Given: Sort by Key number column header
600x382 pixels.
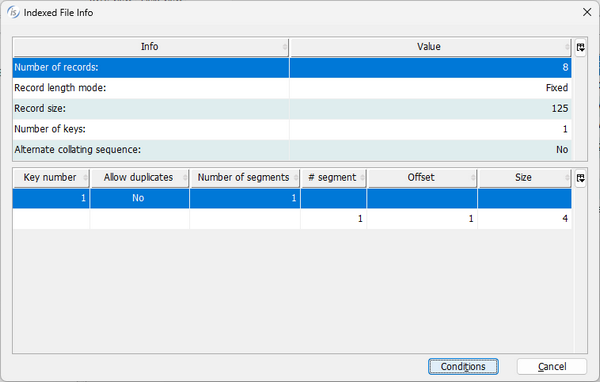Looking at the screenshot, I should tap(51, 178).
